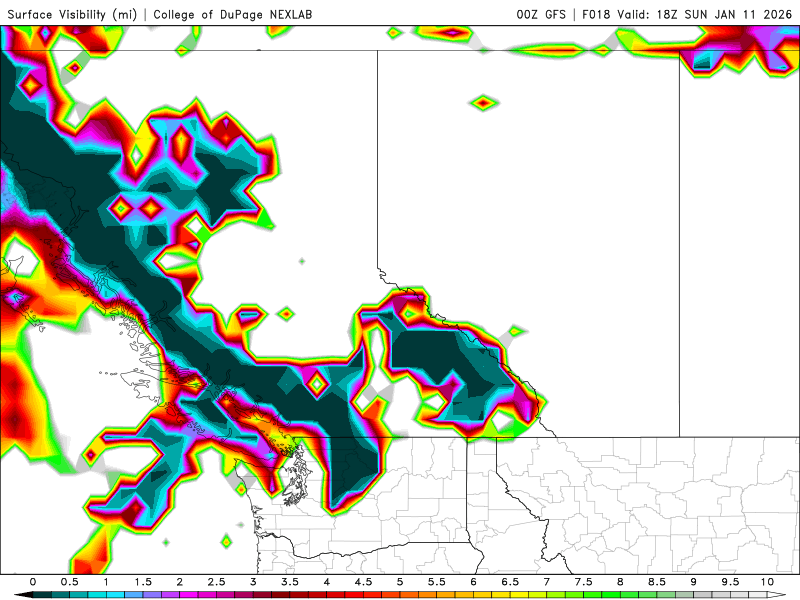The width and height of the screenshot is (800, 600).
Task: Click the "18Z SUN JAN 11 2026" valid time
Action: [x=724, y=15]
